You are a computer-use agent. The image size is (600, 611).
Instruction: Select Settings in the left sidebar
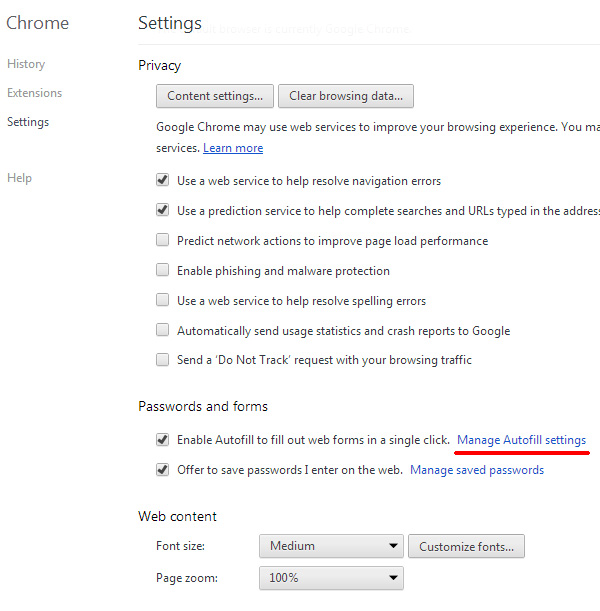tap(28, 122)
